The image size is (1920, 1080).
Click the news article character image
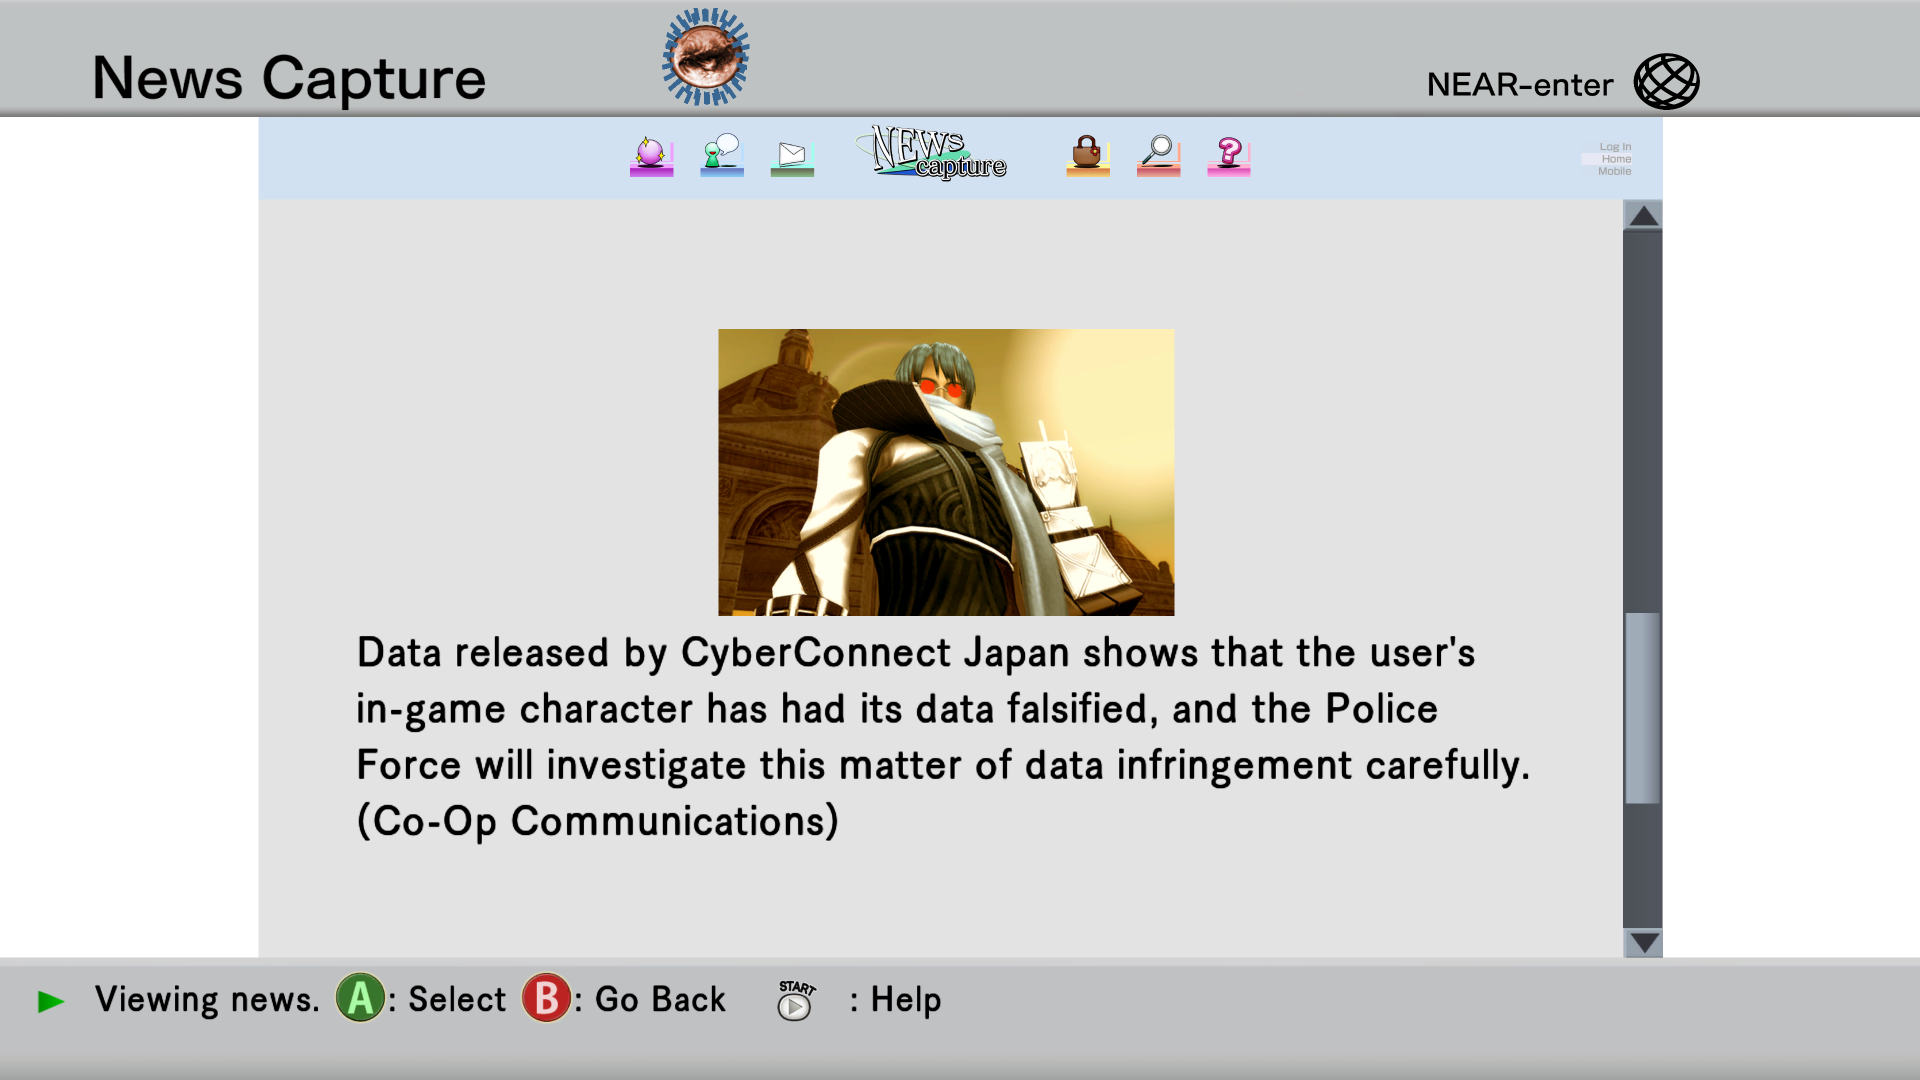coord(946,472)
